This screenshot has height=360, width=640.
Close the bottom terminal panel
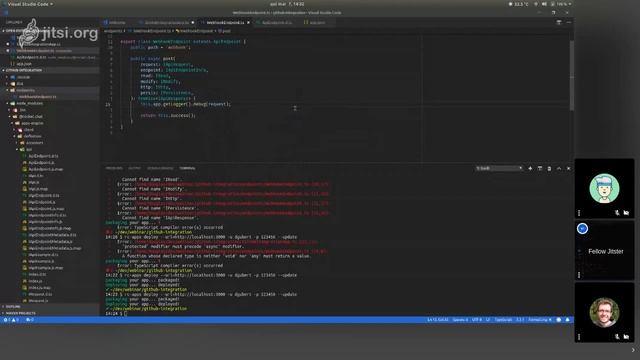(568, 169)
